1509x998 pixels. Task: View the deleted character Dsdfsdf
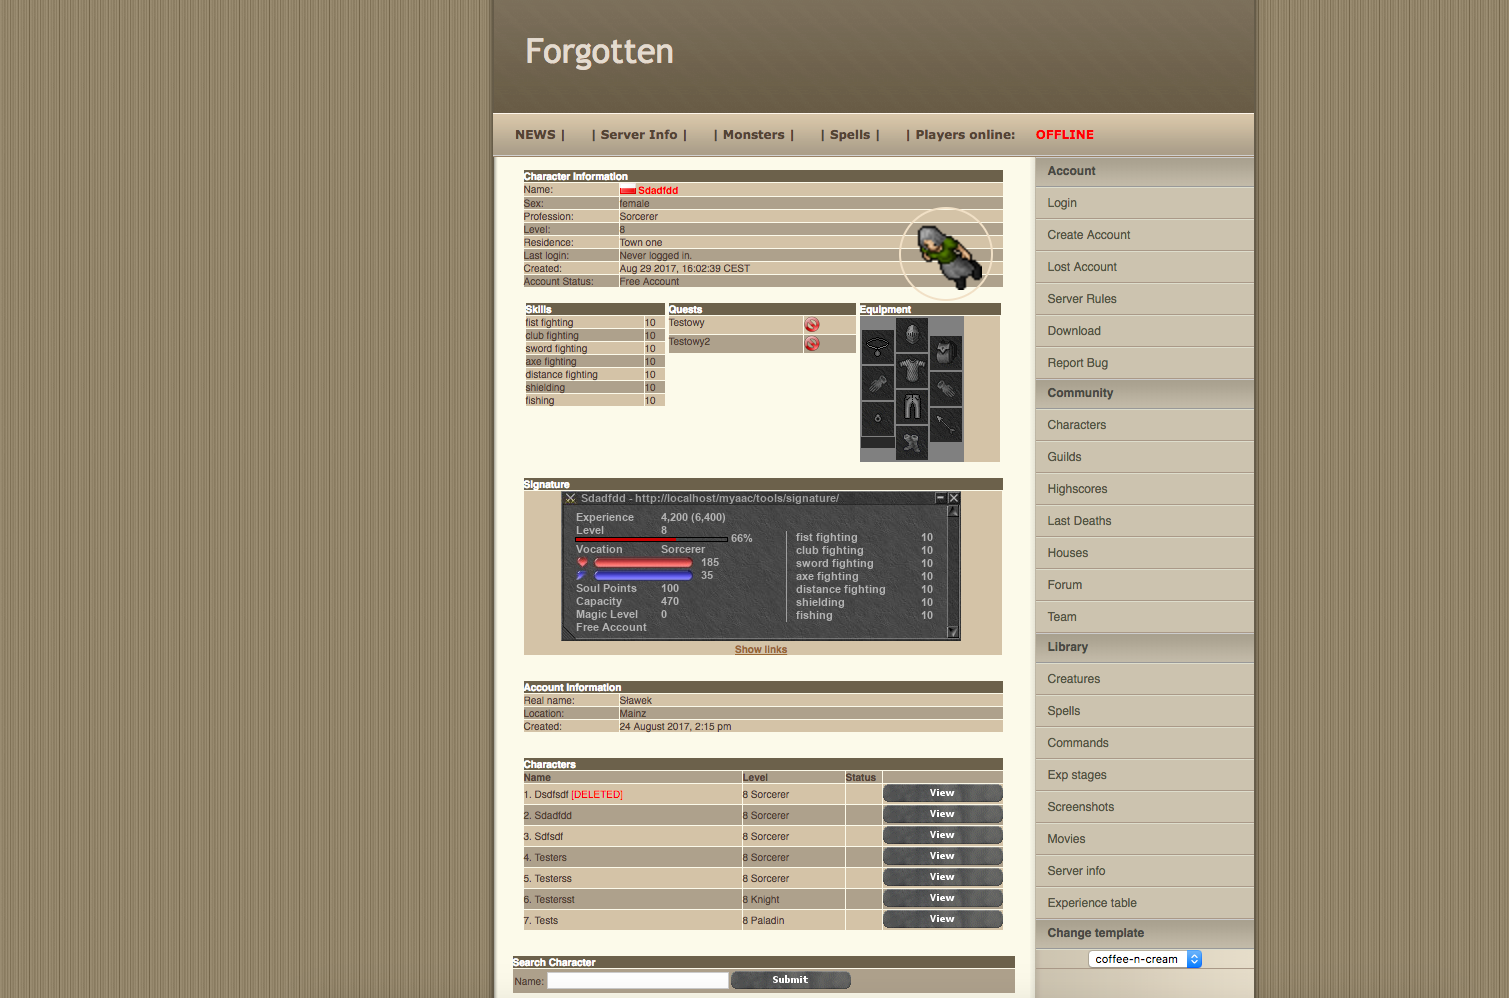(x=941, y=793)
